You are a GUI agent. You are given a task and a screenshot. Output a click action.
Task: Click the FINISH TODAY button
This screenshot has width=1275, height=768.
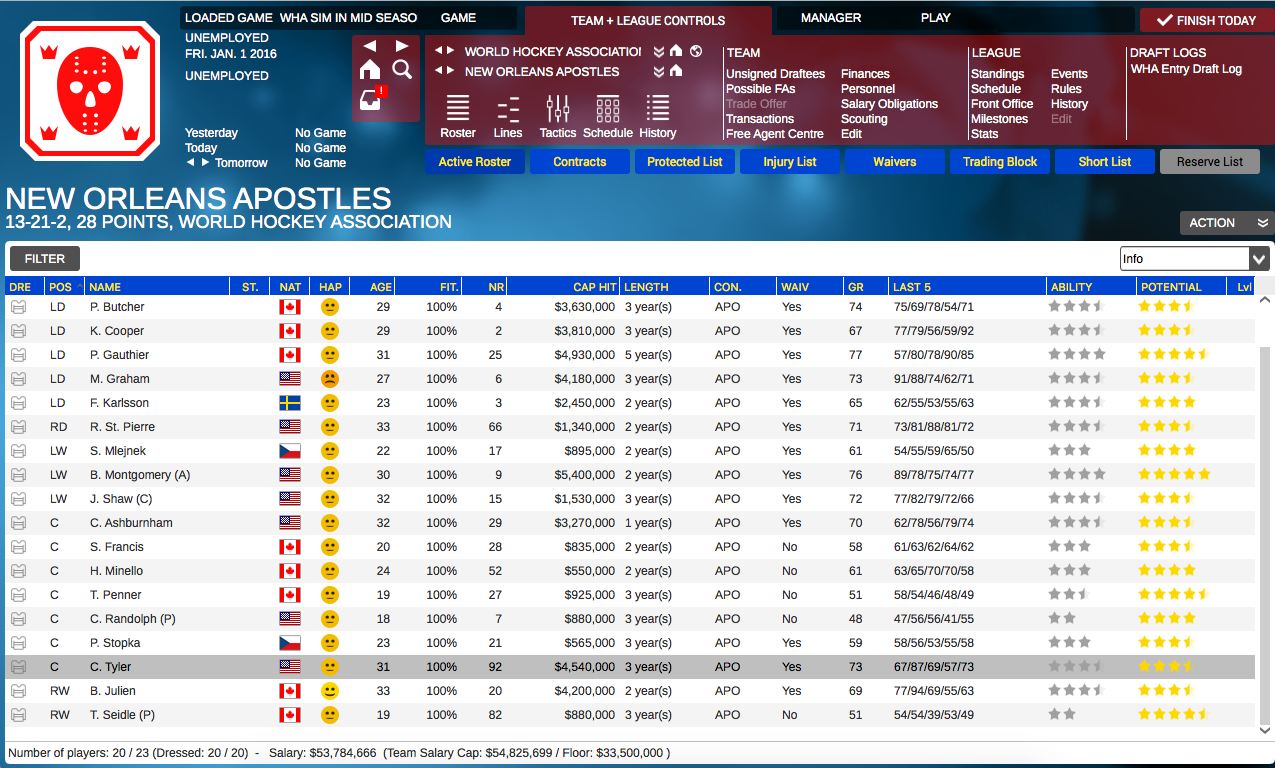tap(1205, 19)
